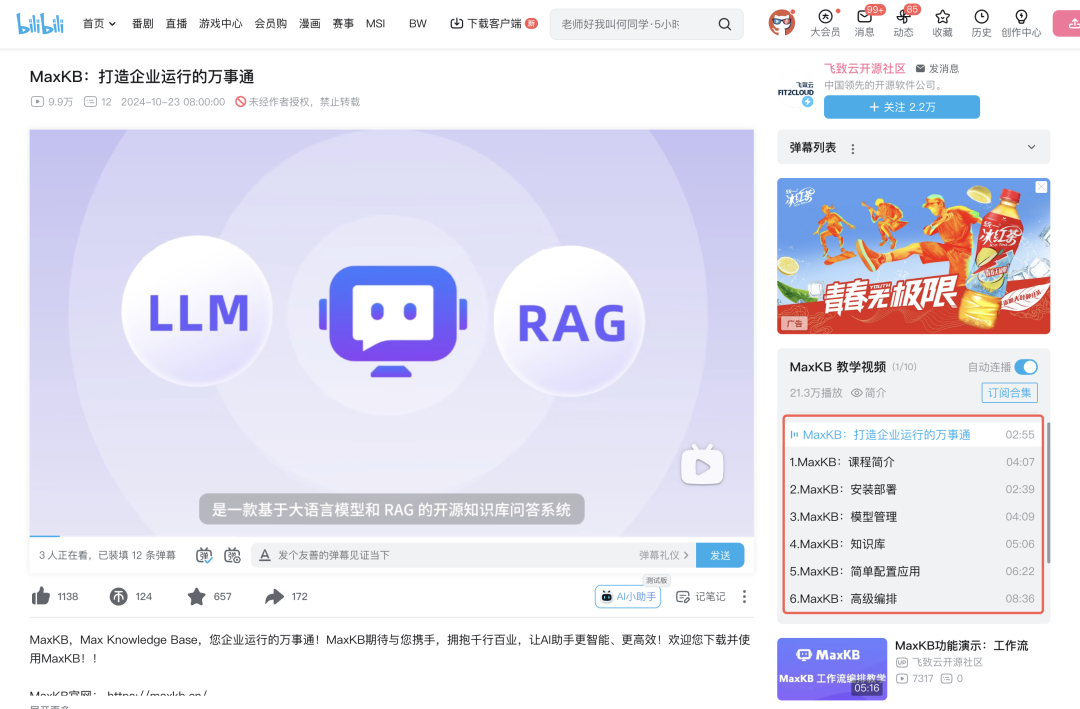
Task: Open 赛事 in navigation
Action: click(343, 23)
